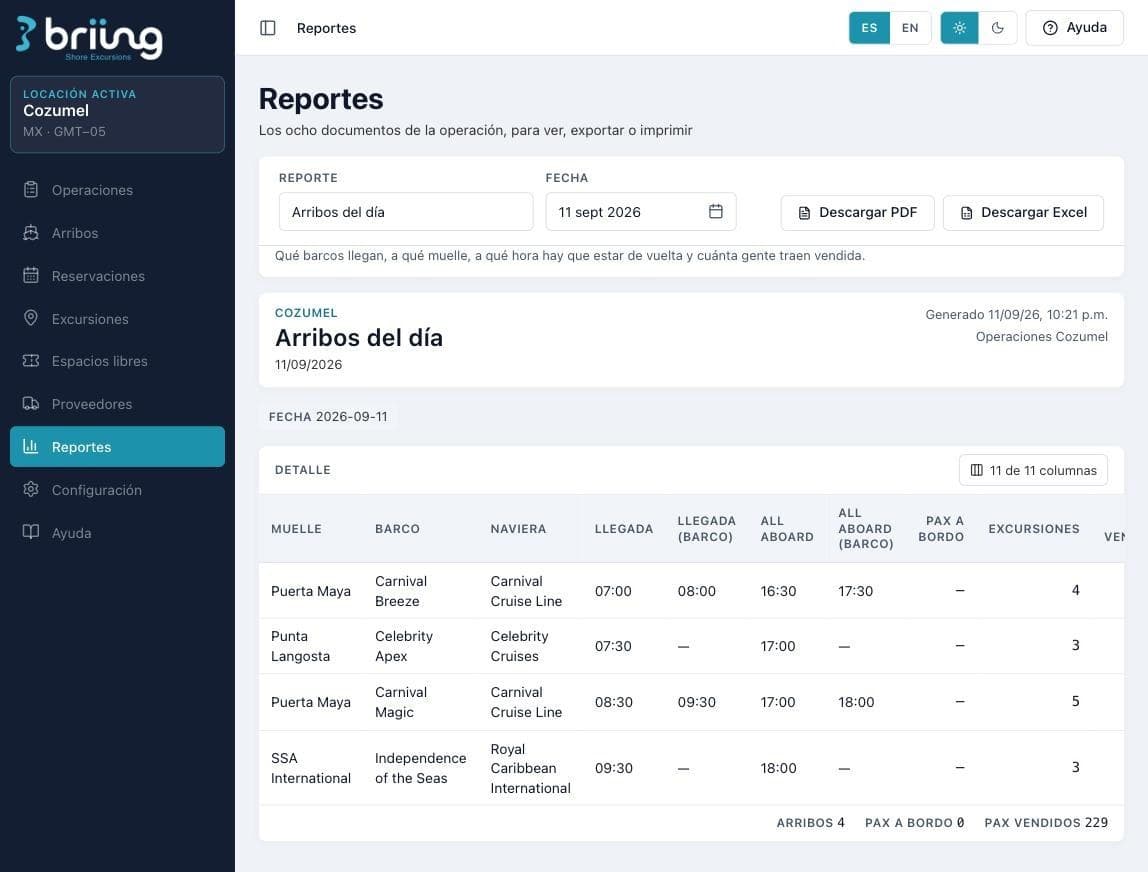Image resolution: width=1148 pixels, height=872 pixels.
Task: Toggle the sidebar panel icon
Action: tap(268, 28)
